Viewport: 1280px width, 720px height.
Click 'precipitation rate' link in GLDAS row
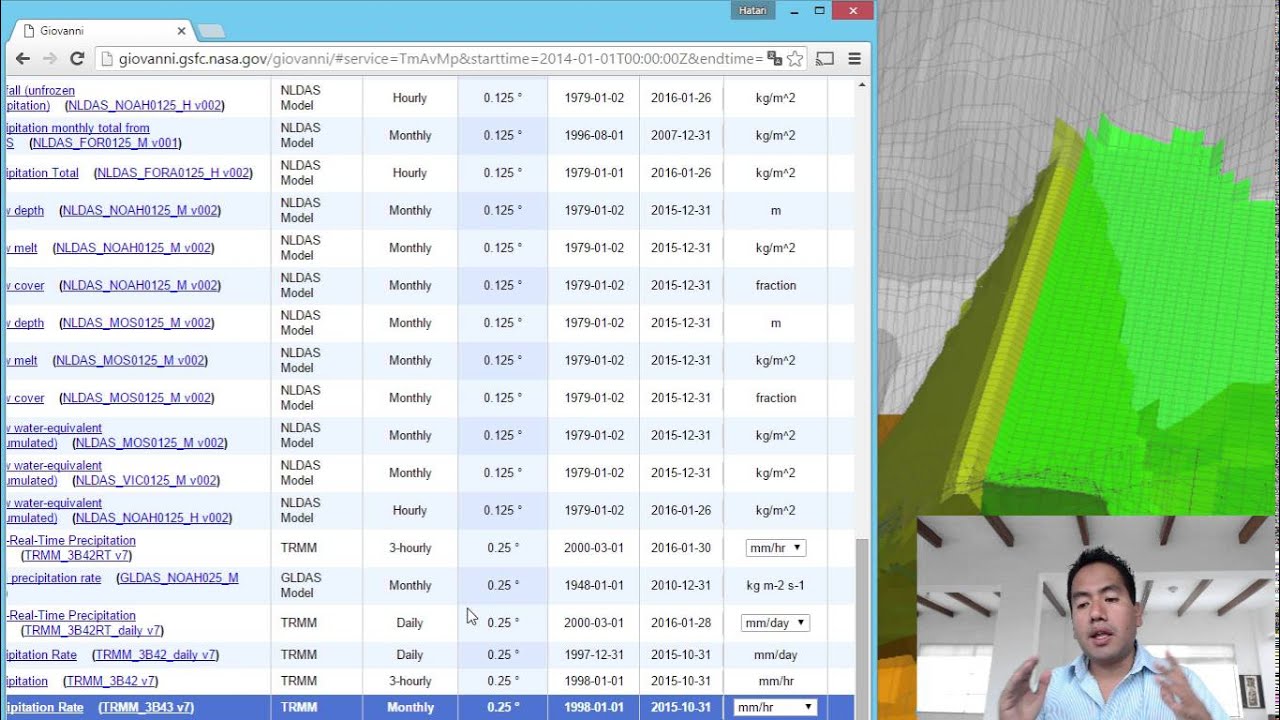pyautogui.click(x=54, y=578)
